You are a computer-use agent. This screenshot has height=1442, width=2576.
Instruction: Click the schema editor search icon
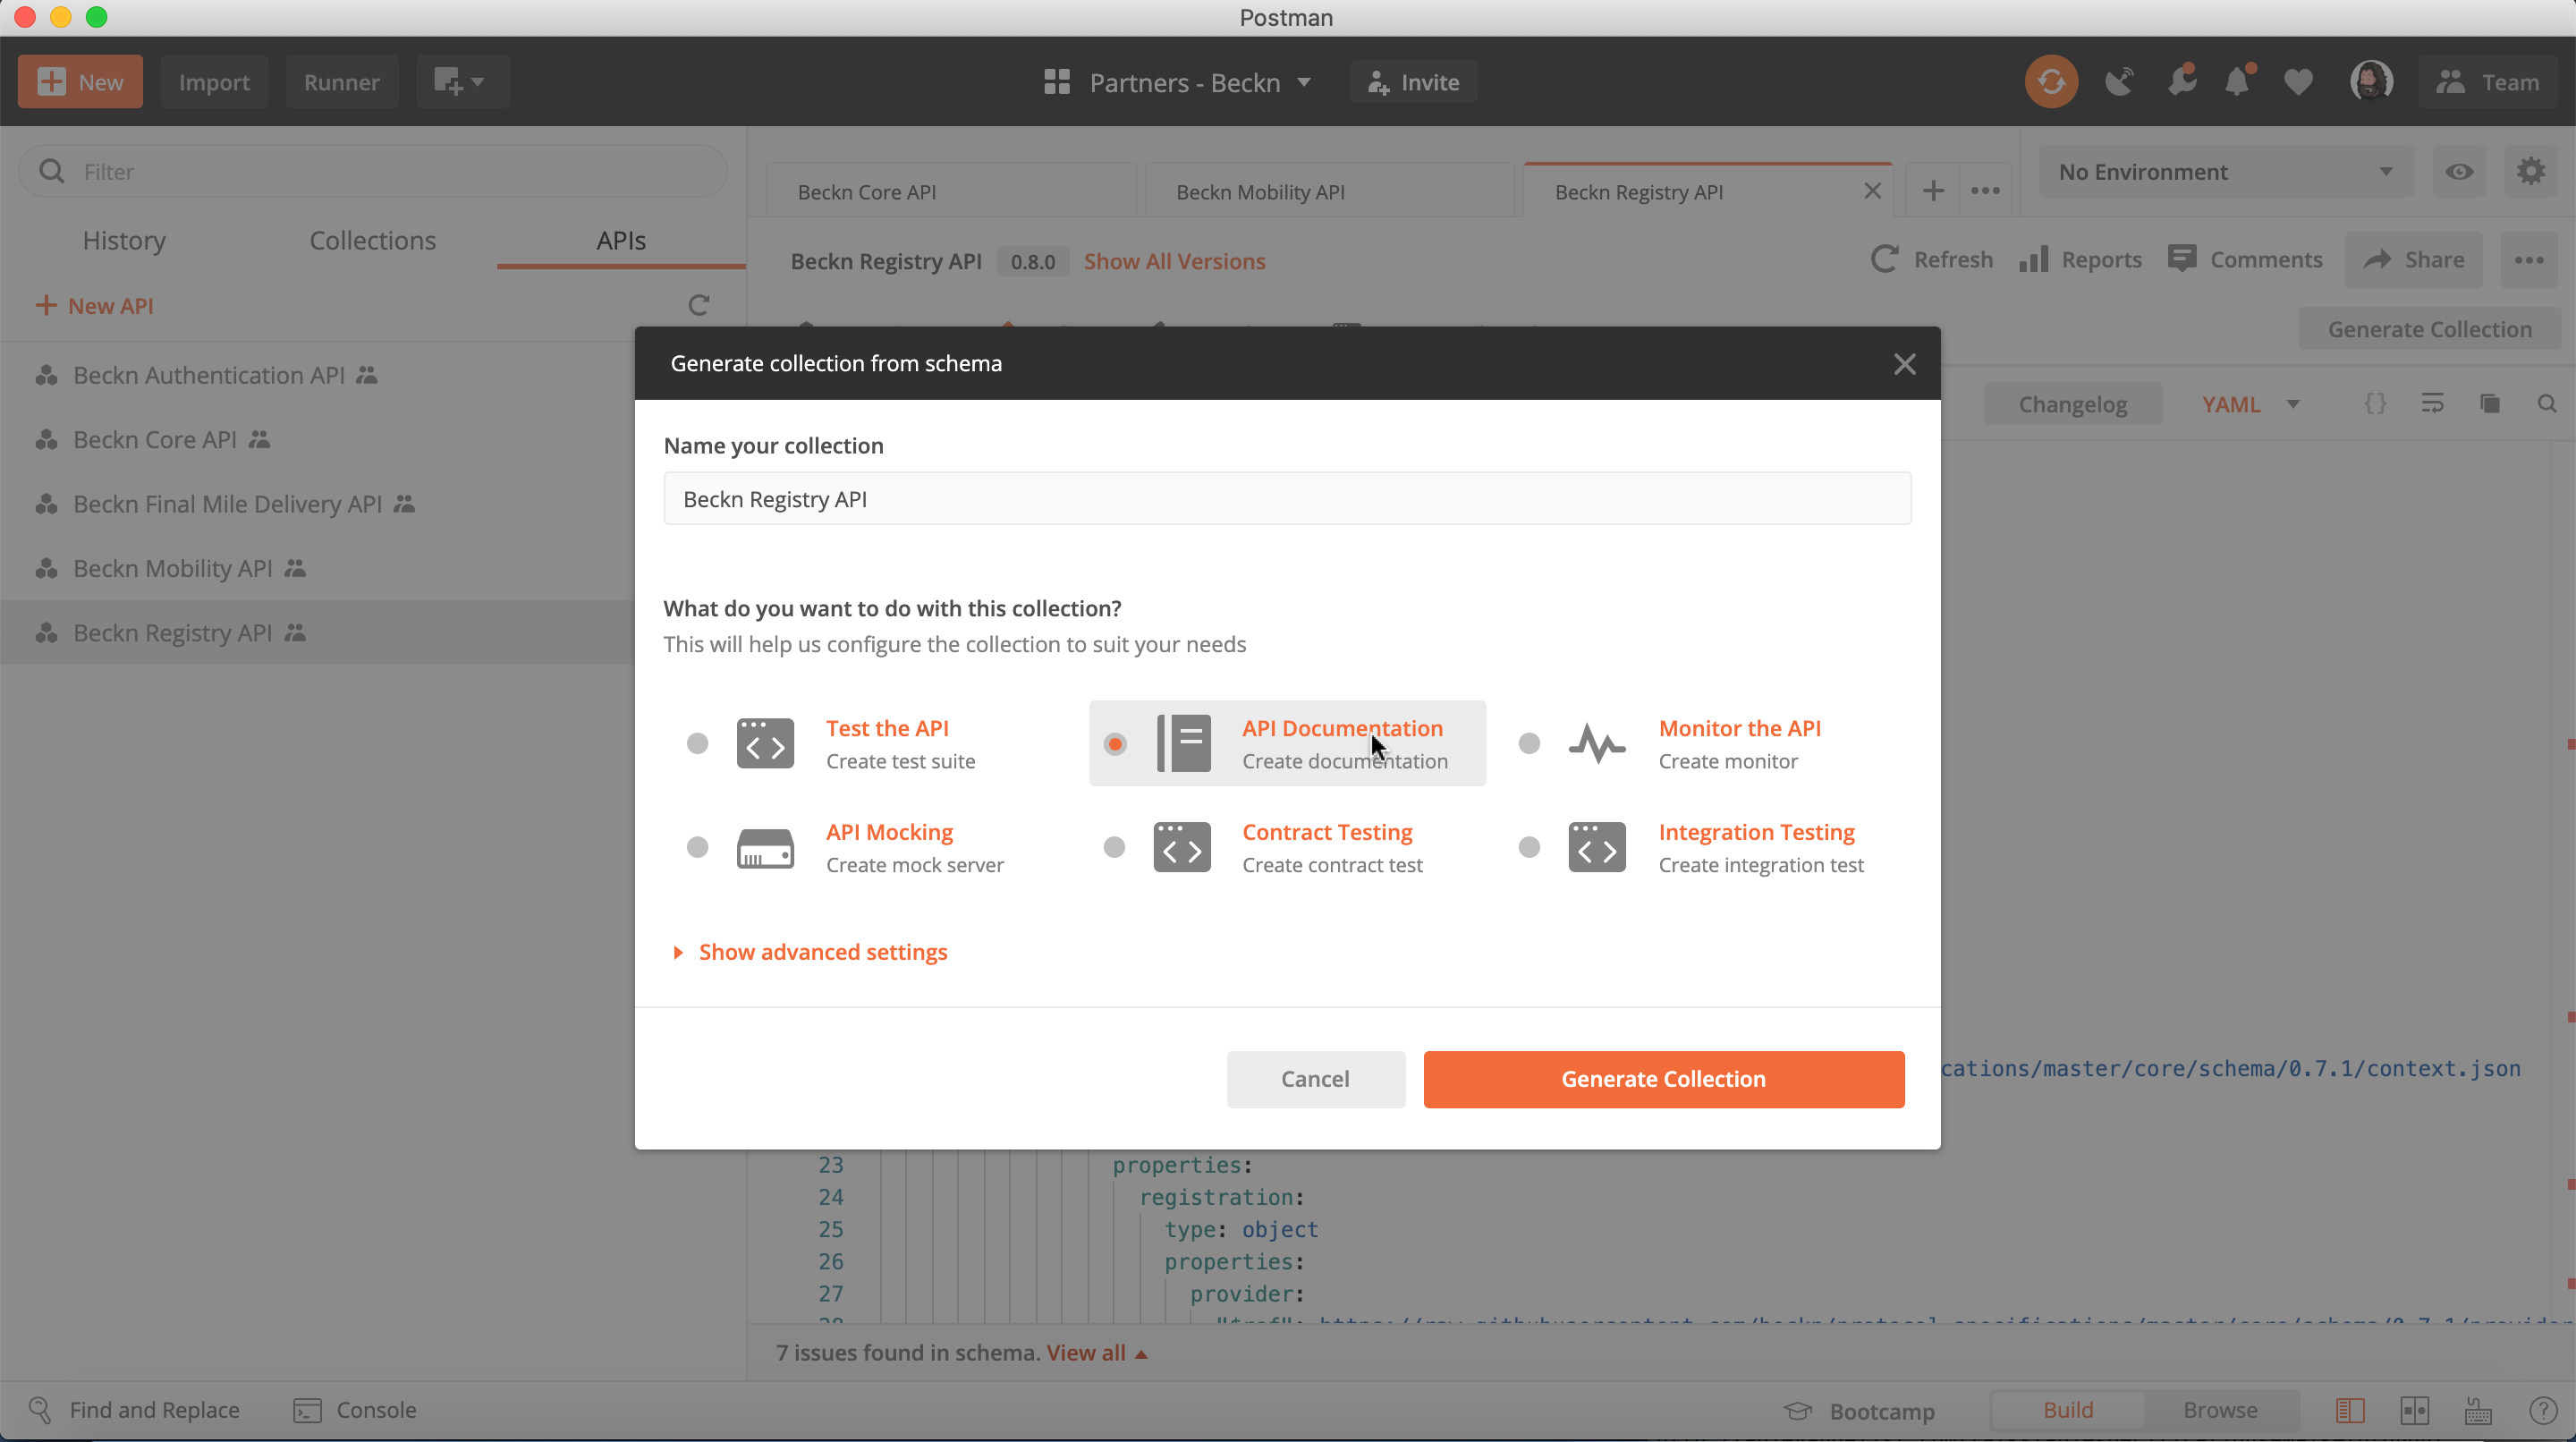click(2547, 404)
